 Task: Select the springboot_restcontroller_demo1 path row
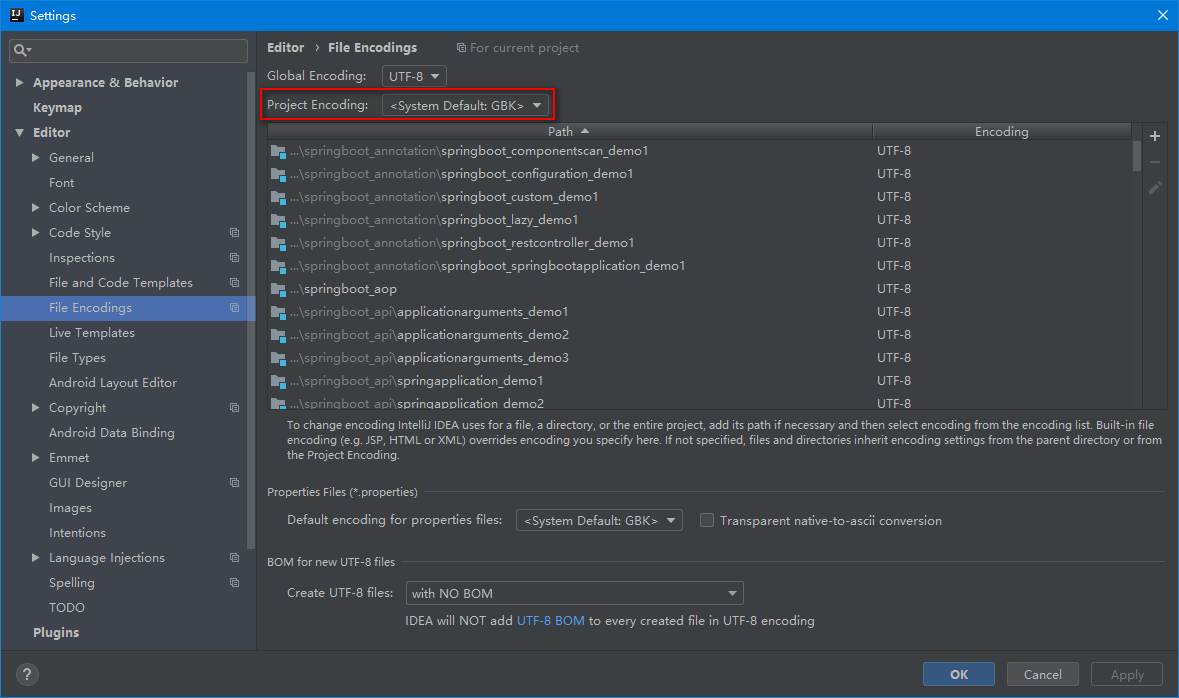699,243
